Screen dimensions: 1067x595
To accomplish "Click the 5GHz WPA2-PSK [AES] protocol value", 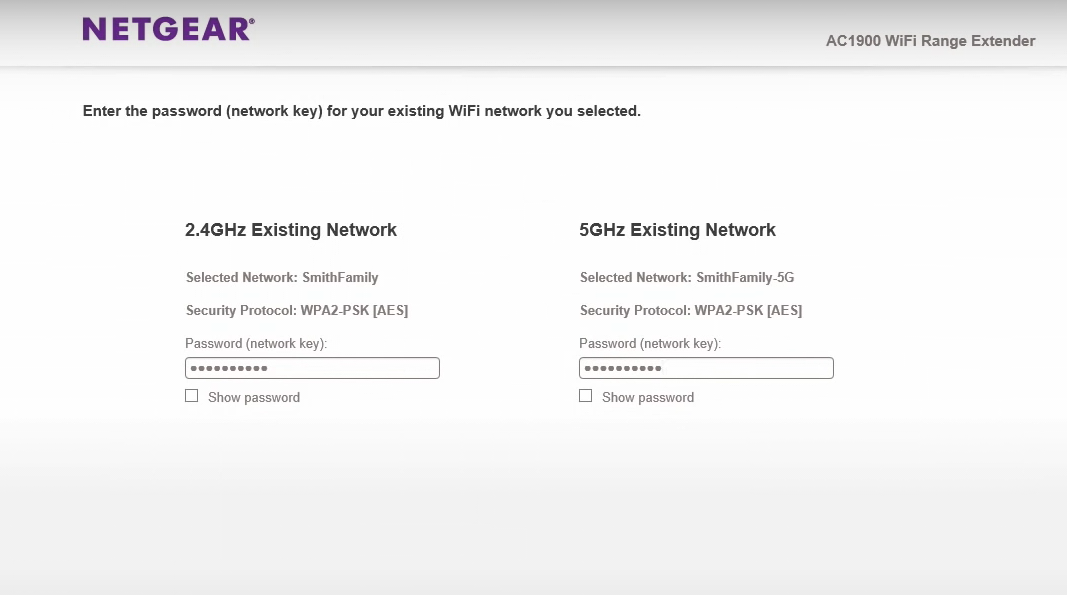I will tap(748, 310).
